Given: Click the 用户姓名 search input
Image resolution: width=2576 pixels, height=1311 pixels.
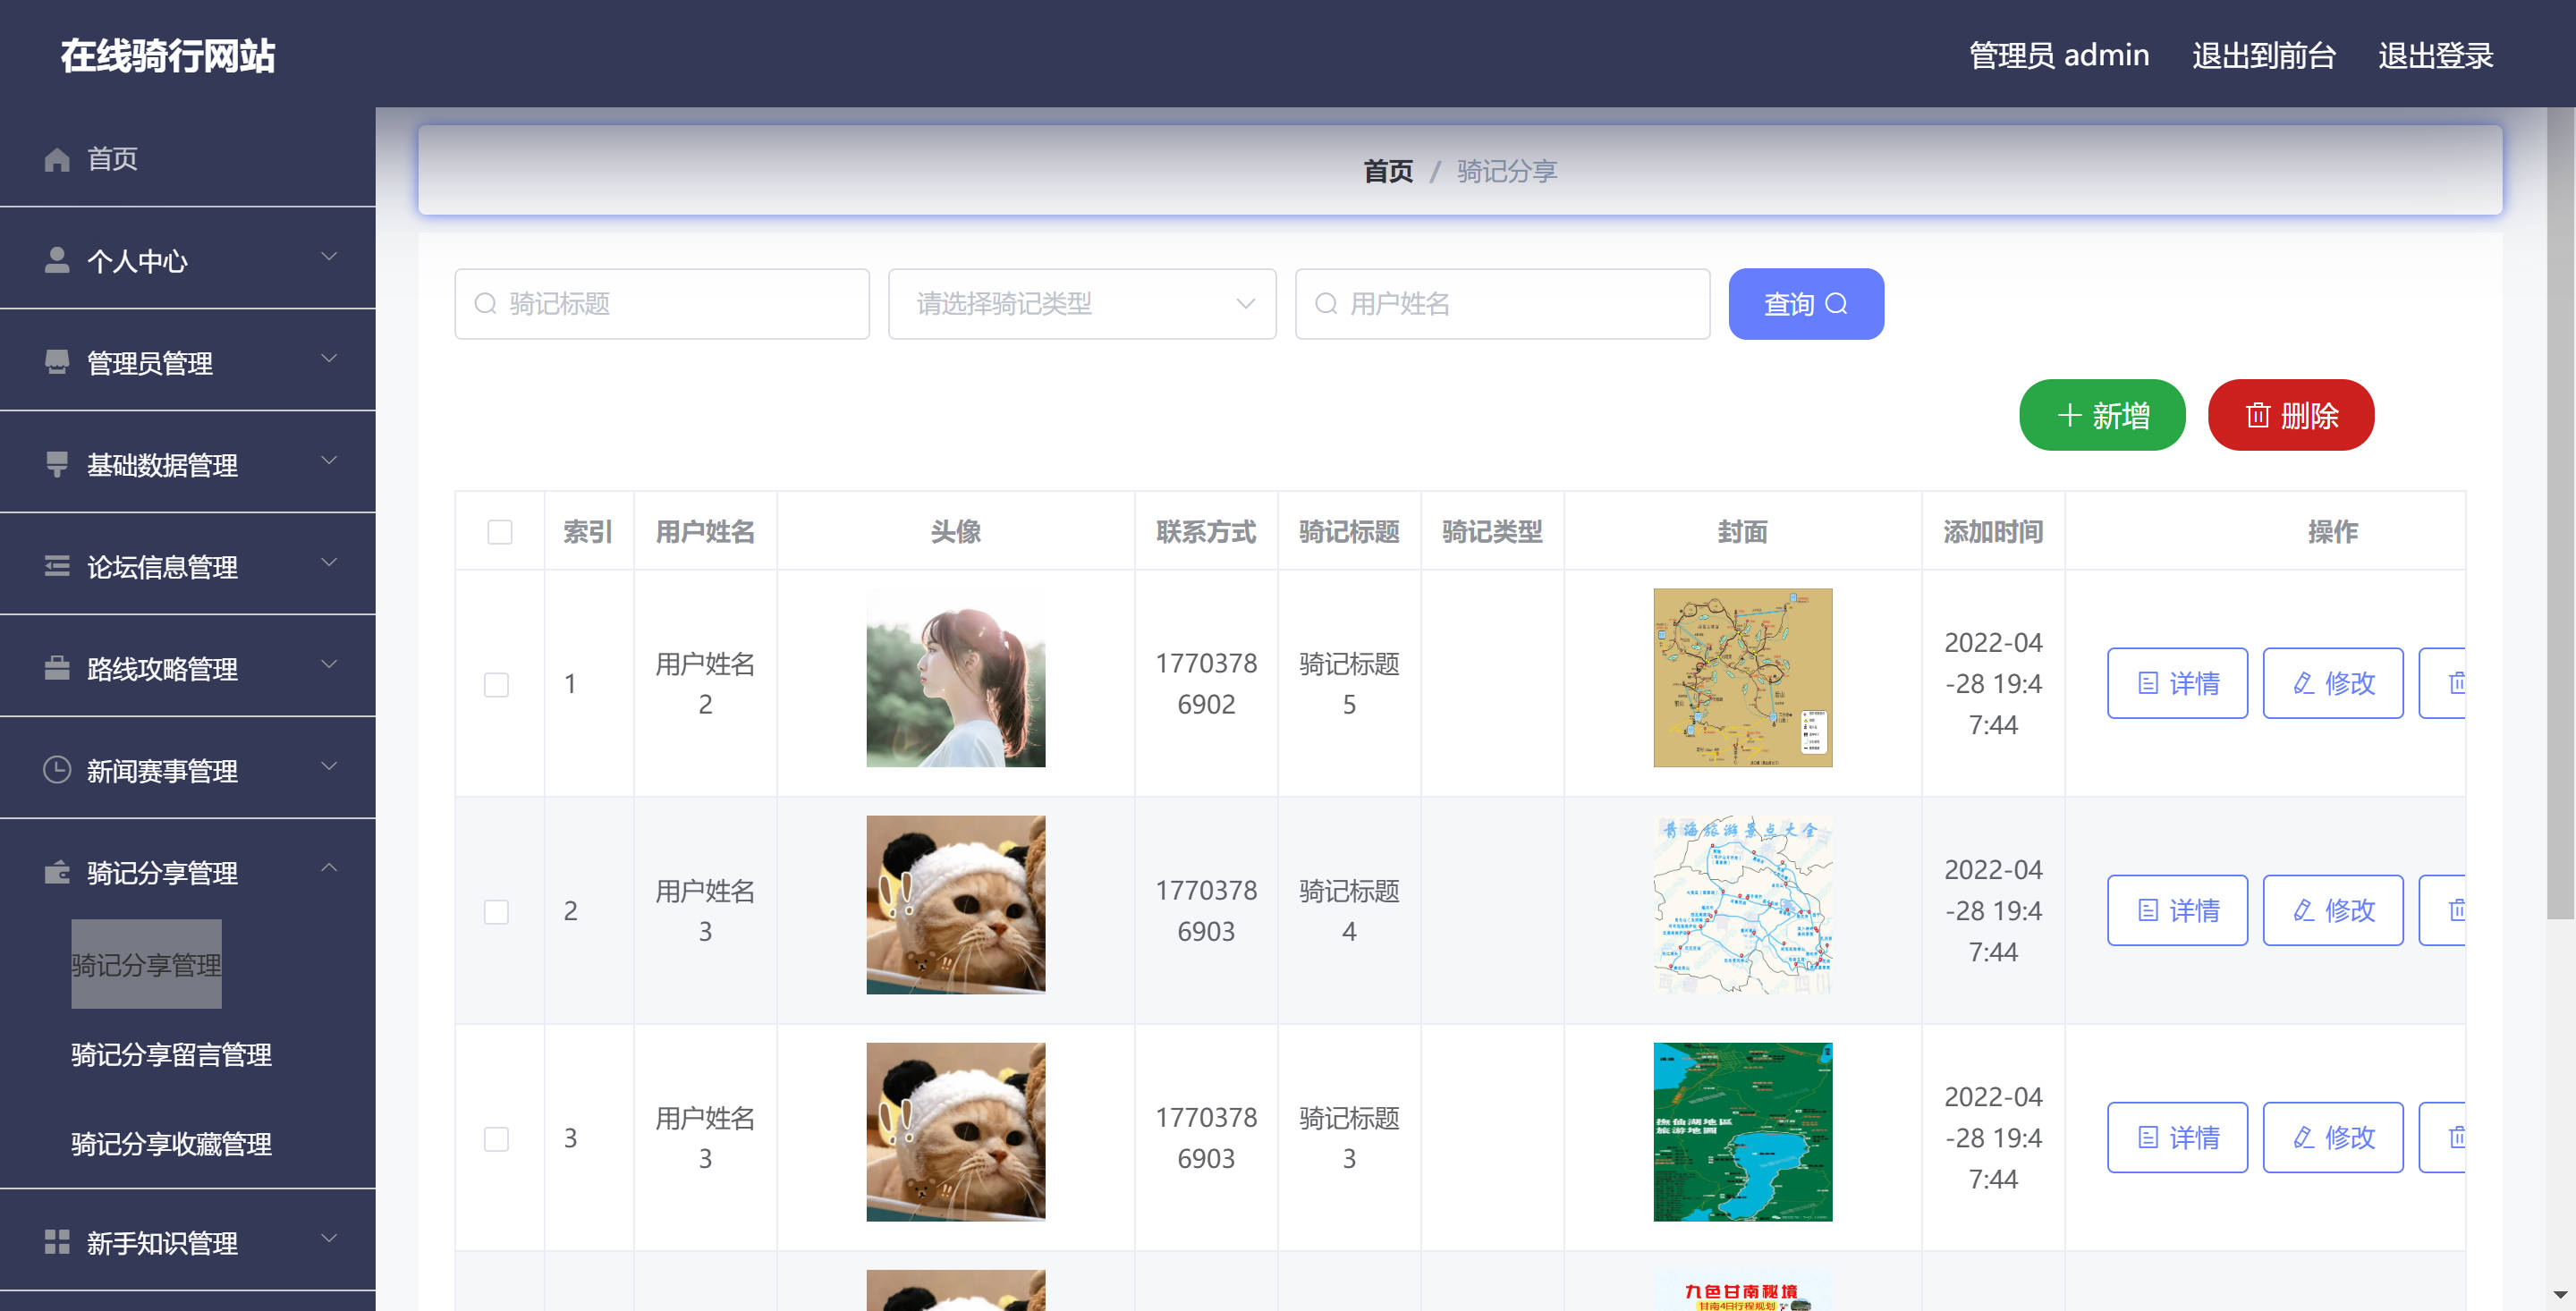Looking at the screenshot, I should point(1502,304).
